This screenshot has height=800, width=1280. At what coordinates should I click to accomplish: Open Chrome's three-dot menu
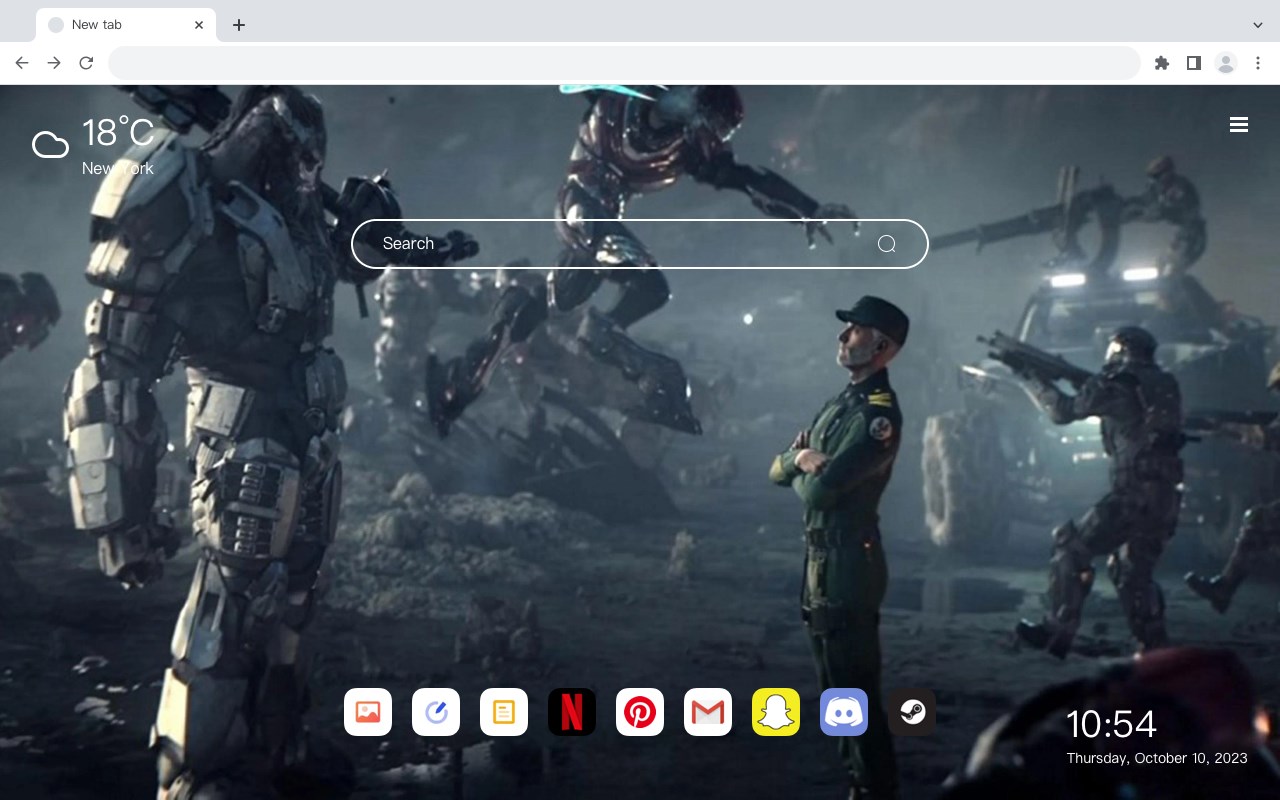point(1258,63)
